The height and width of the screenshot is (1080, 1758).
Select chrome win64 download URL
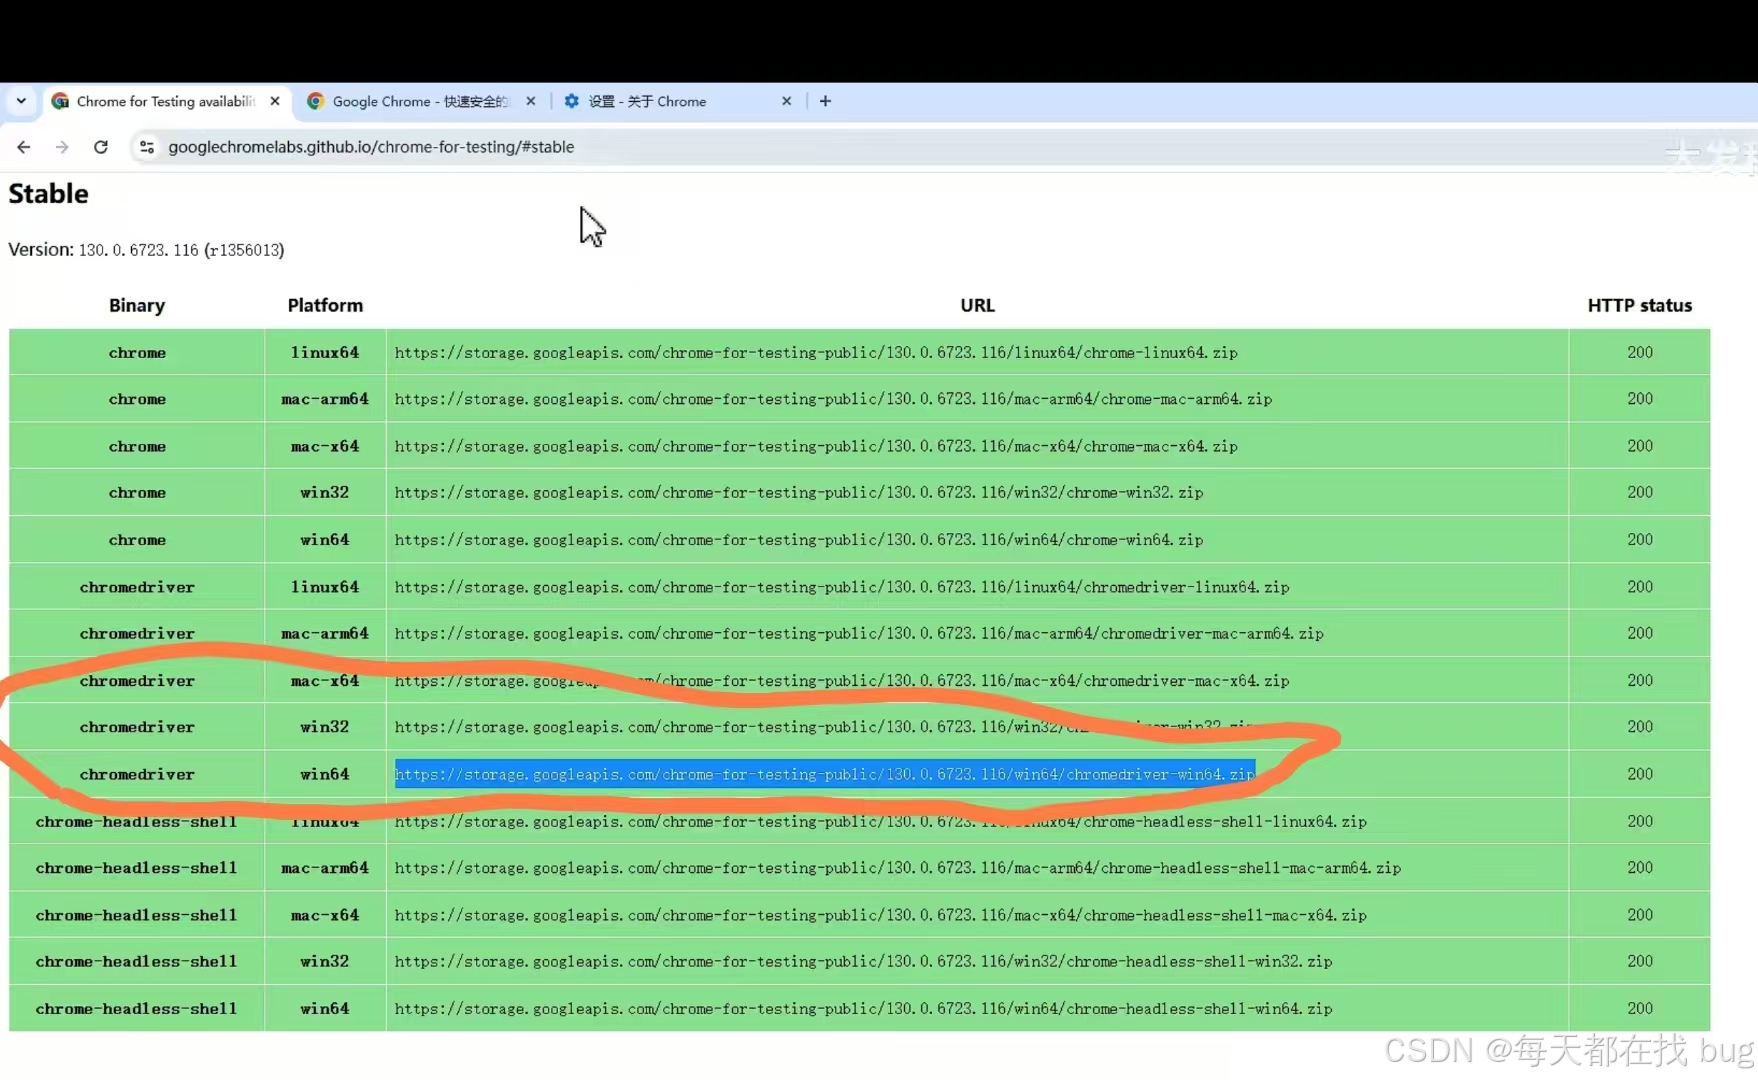[x=799, y=539]
